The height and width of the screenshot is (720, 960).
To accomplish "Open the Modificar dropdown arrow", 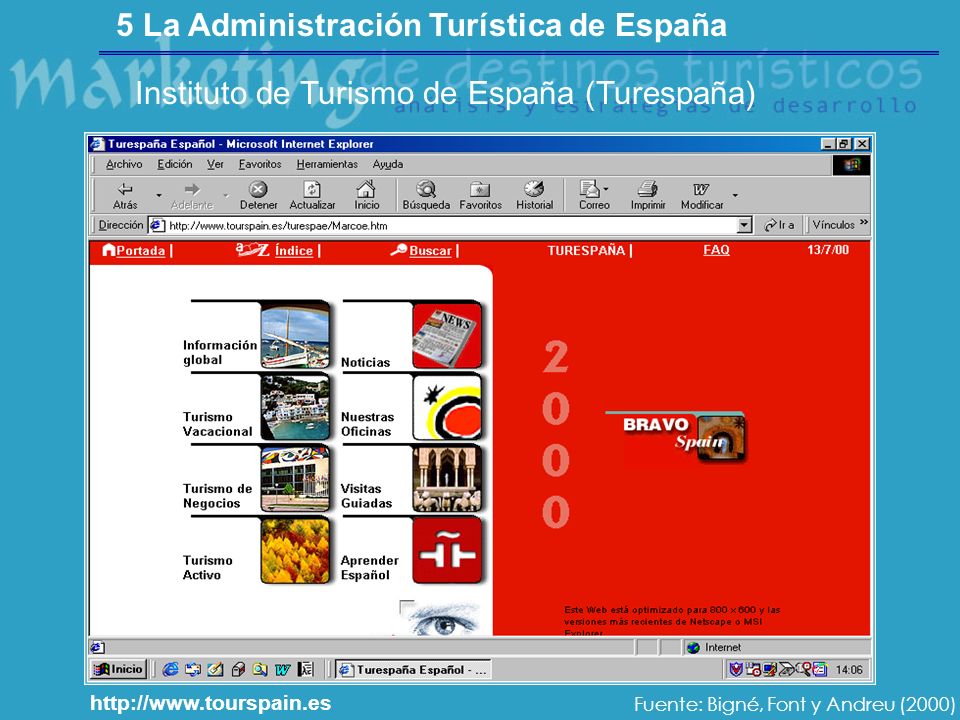I will pyautogui.click(x=735, y=195).
